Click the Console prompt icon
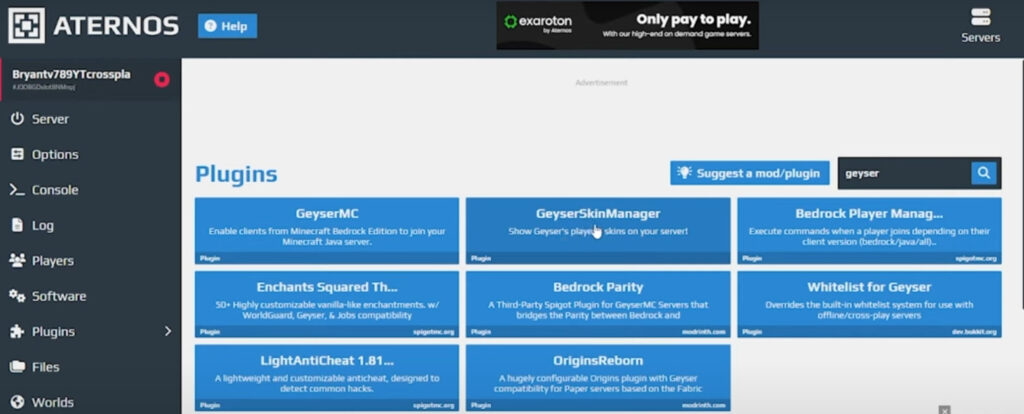Viewport: 1024px width, 414px height. pyautogui.click(x=17, y=190)
